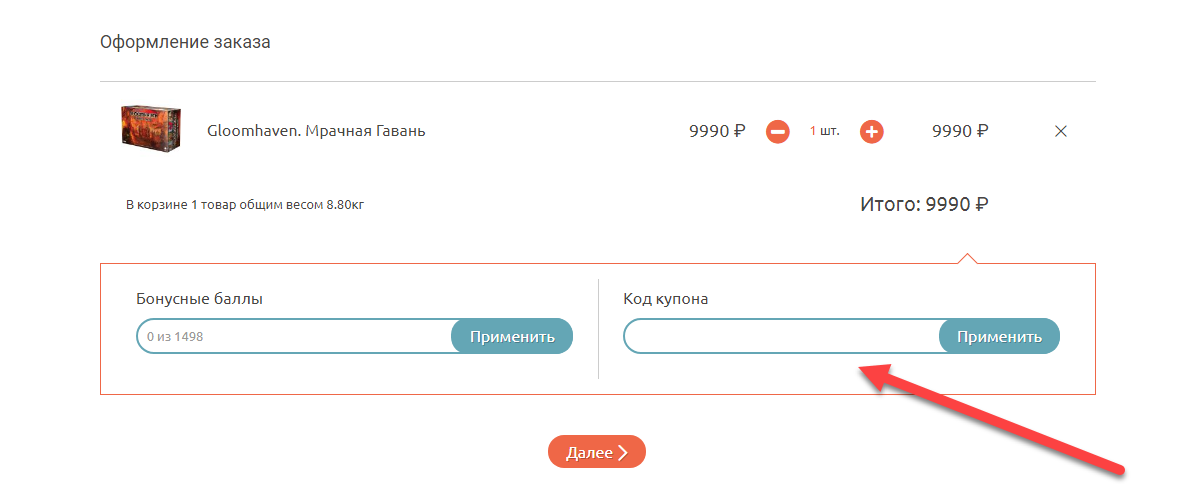Screen dimensions: 1198x503
Task: Click the cart weight summary text
Action: pyautogui.click(x=252, y=205)
